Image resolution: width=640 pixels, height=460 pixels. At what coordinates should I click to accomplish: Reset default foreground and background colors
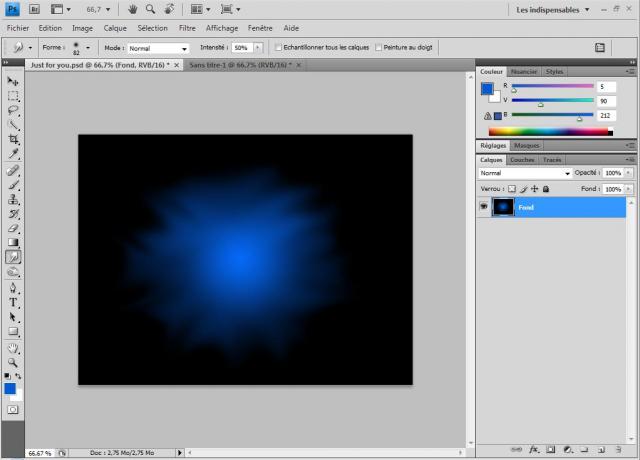tap(7, 376)
